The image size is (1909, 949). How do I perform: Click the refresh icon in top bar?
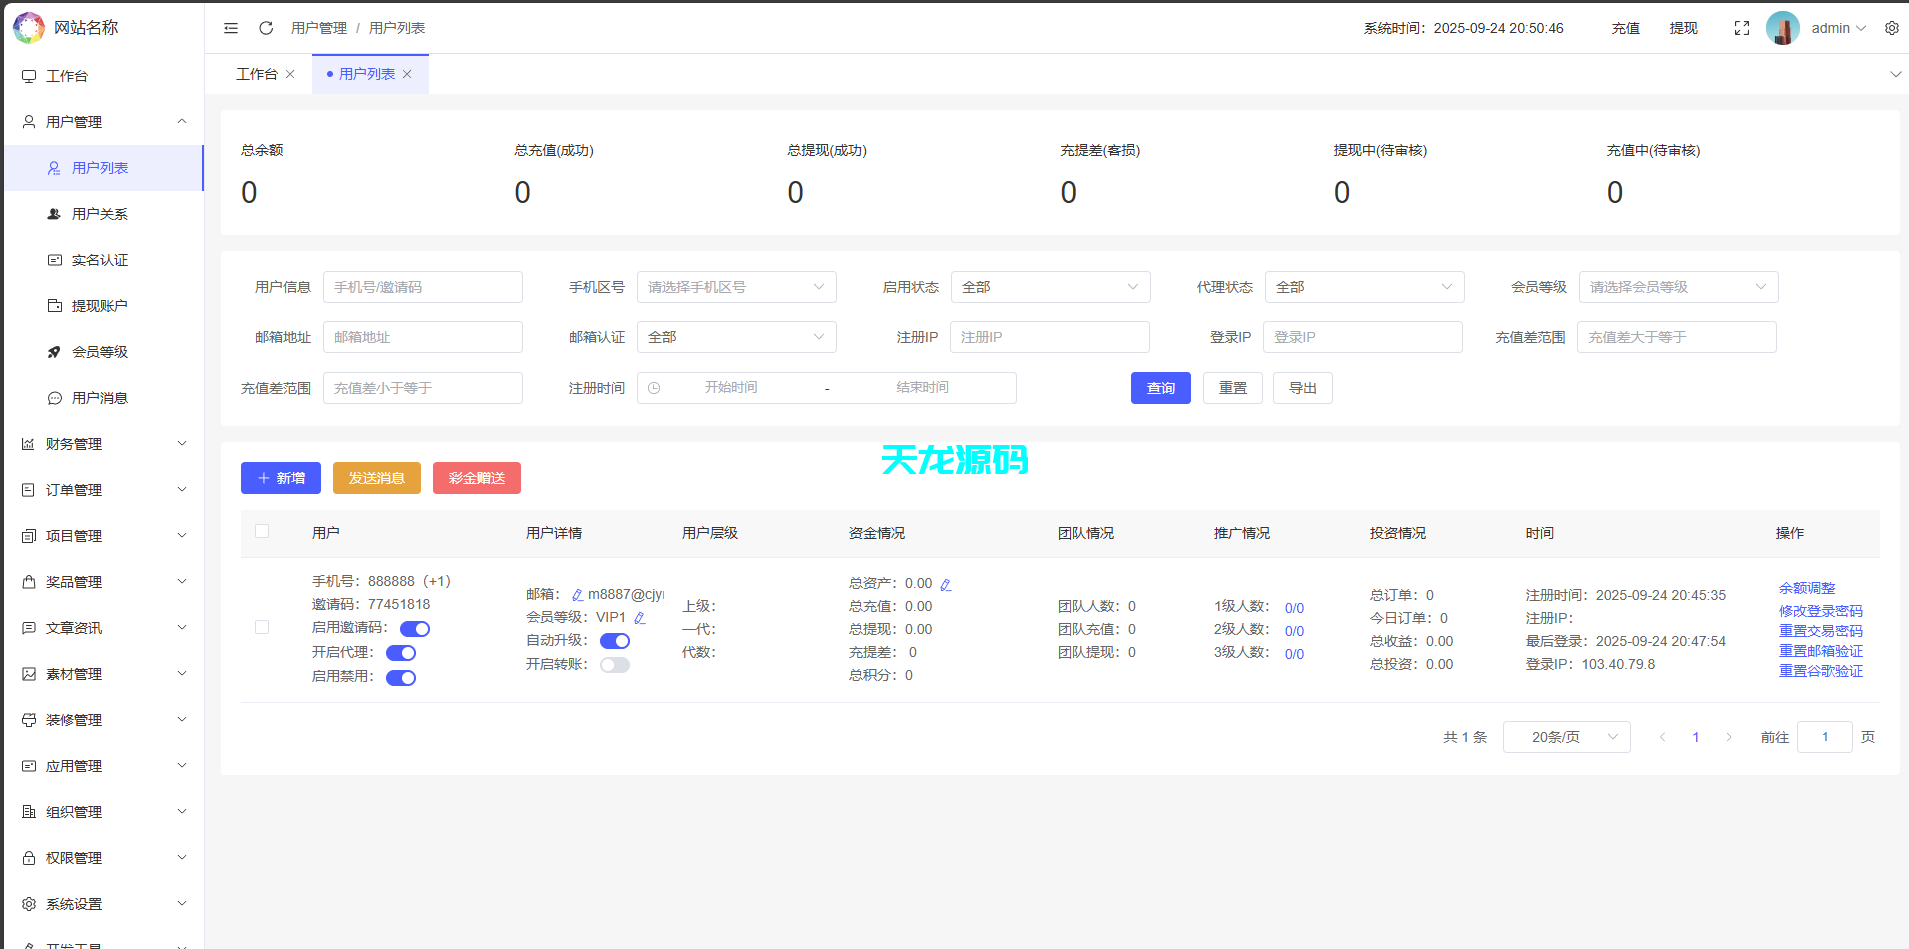[265, 28]
